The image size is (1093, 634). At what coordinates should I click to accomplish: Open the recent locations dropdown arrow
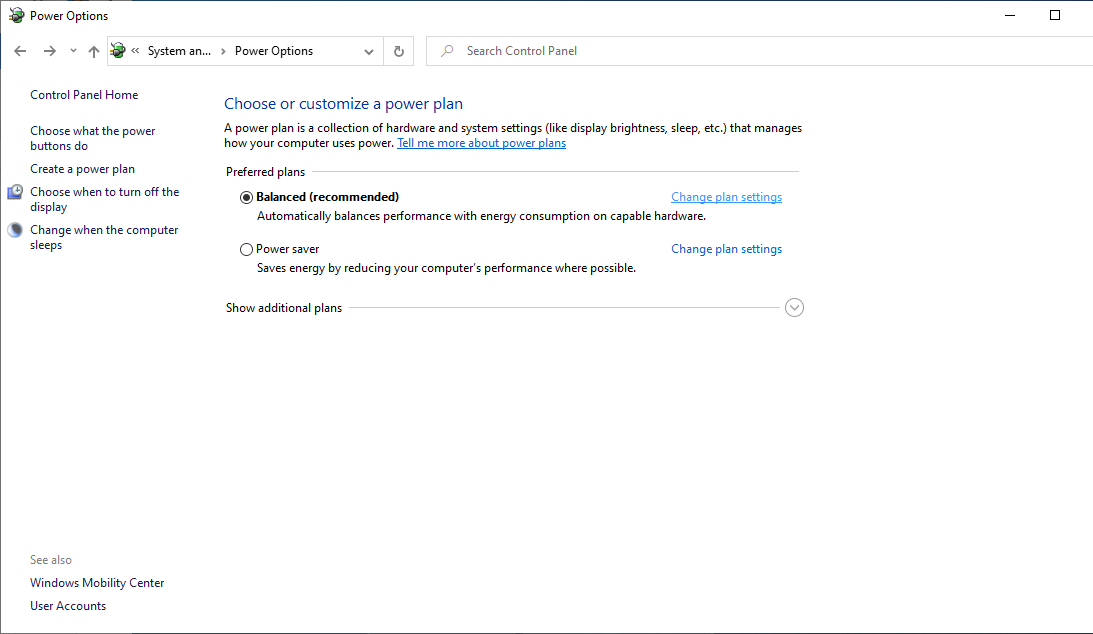pos(73,51)
